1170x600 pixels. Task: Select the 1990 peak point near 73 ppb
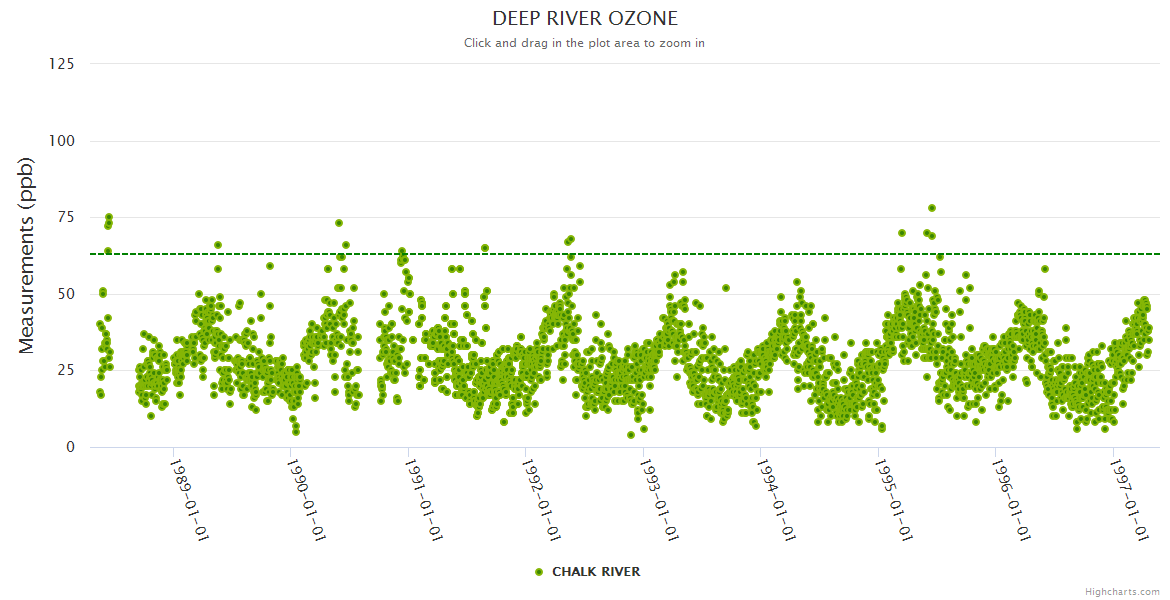339,223
